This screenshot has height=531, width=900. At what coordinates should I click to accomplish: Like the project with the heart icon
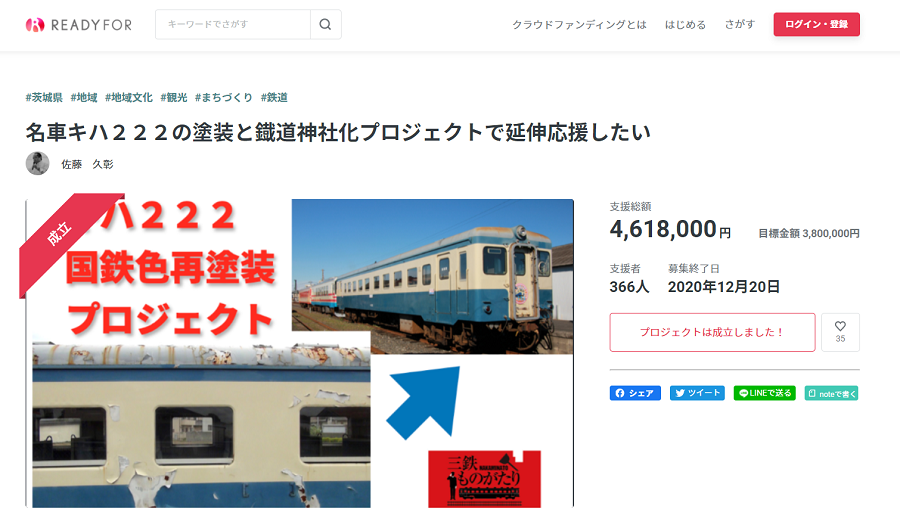840,332
